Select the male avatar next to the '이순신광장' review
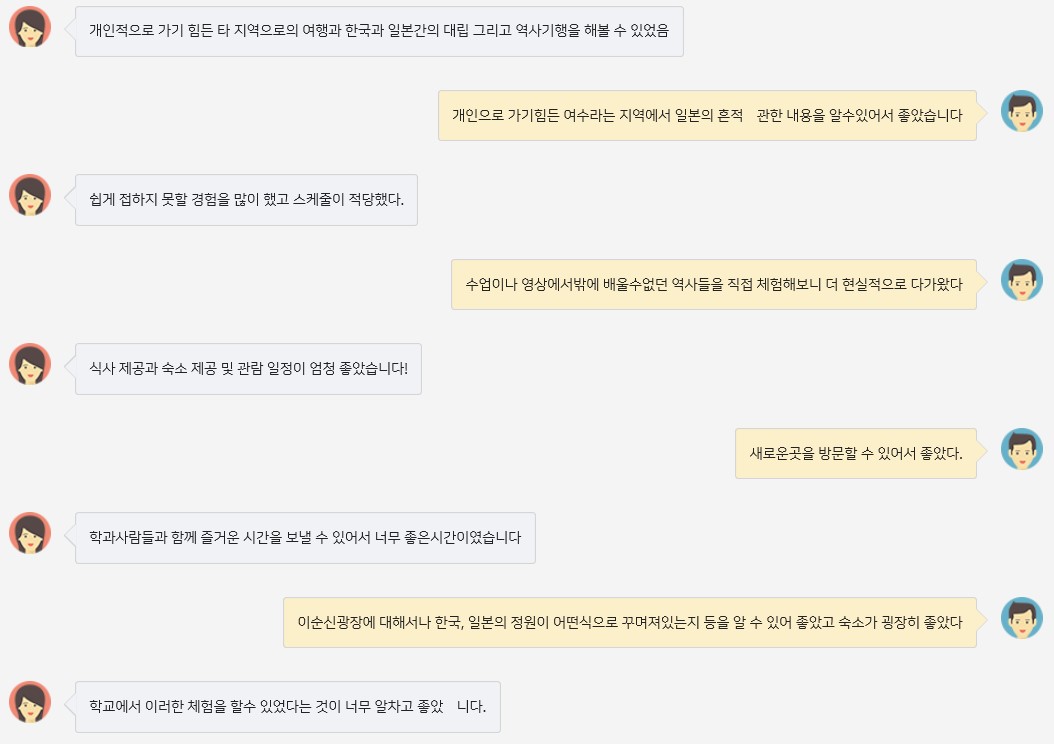The image size is (1054, 744). (x=1021, y=618)
